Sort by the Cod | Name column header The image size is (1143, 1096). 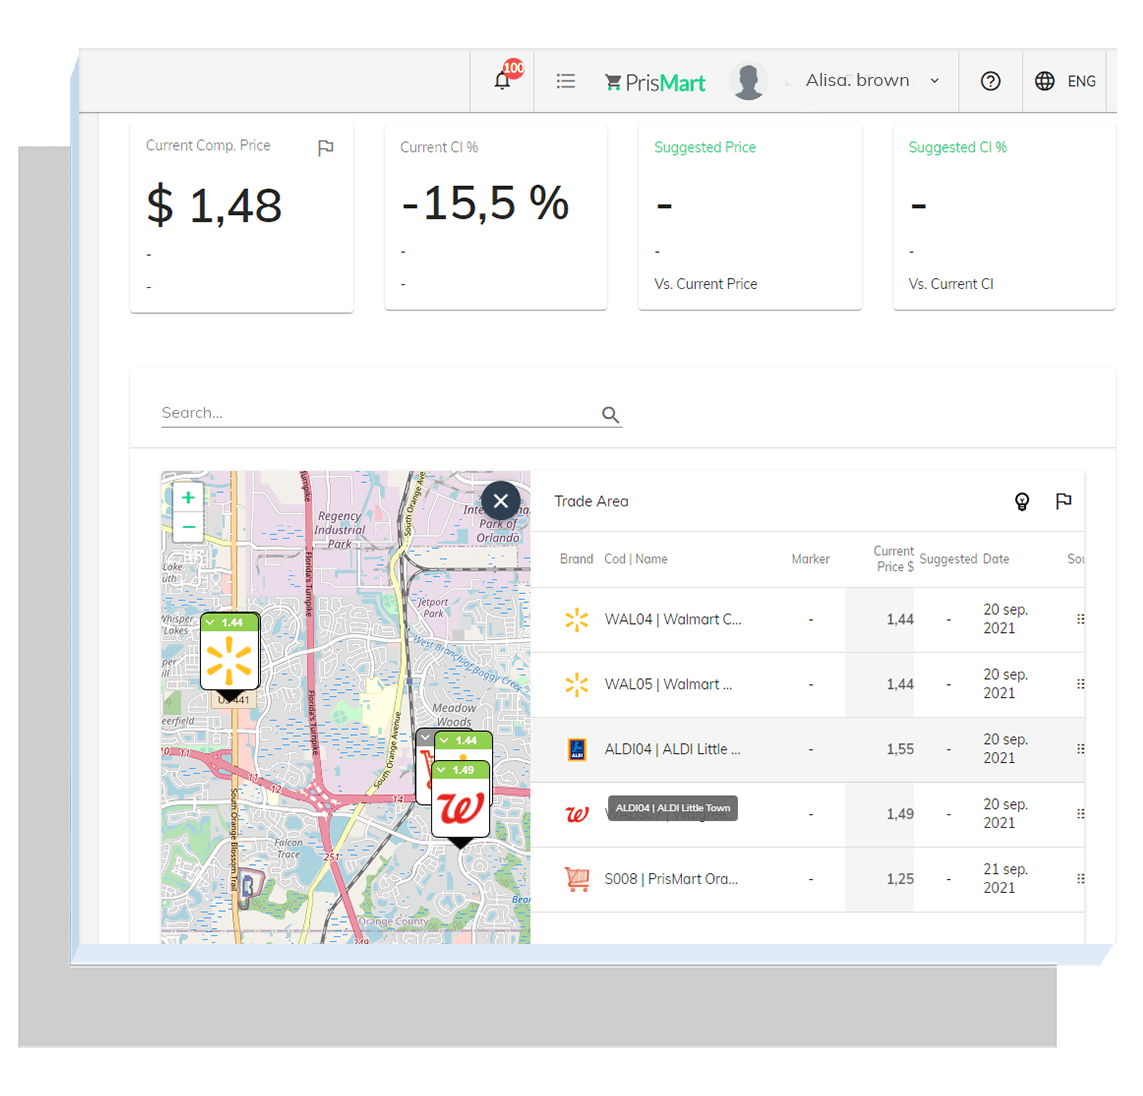636,559
